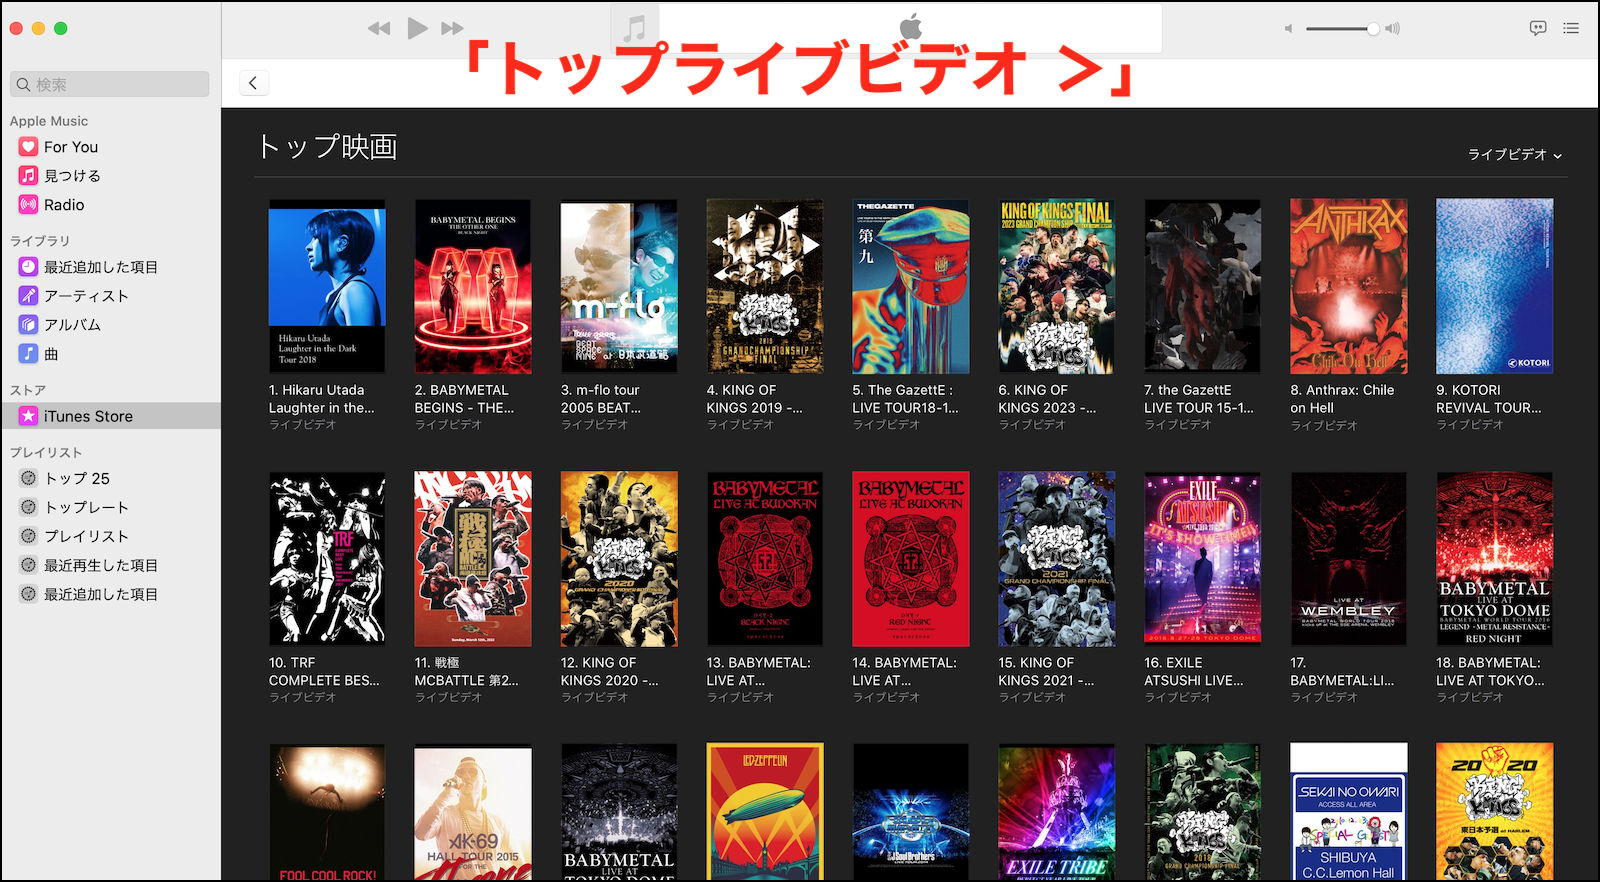Screen dimensions: 1600x882
Task: Click title '14. BABYMETAL: LIVE AT...'
Action: tap(905, 672)
